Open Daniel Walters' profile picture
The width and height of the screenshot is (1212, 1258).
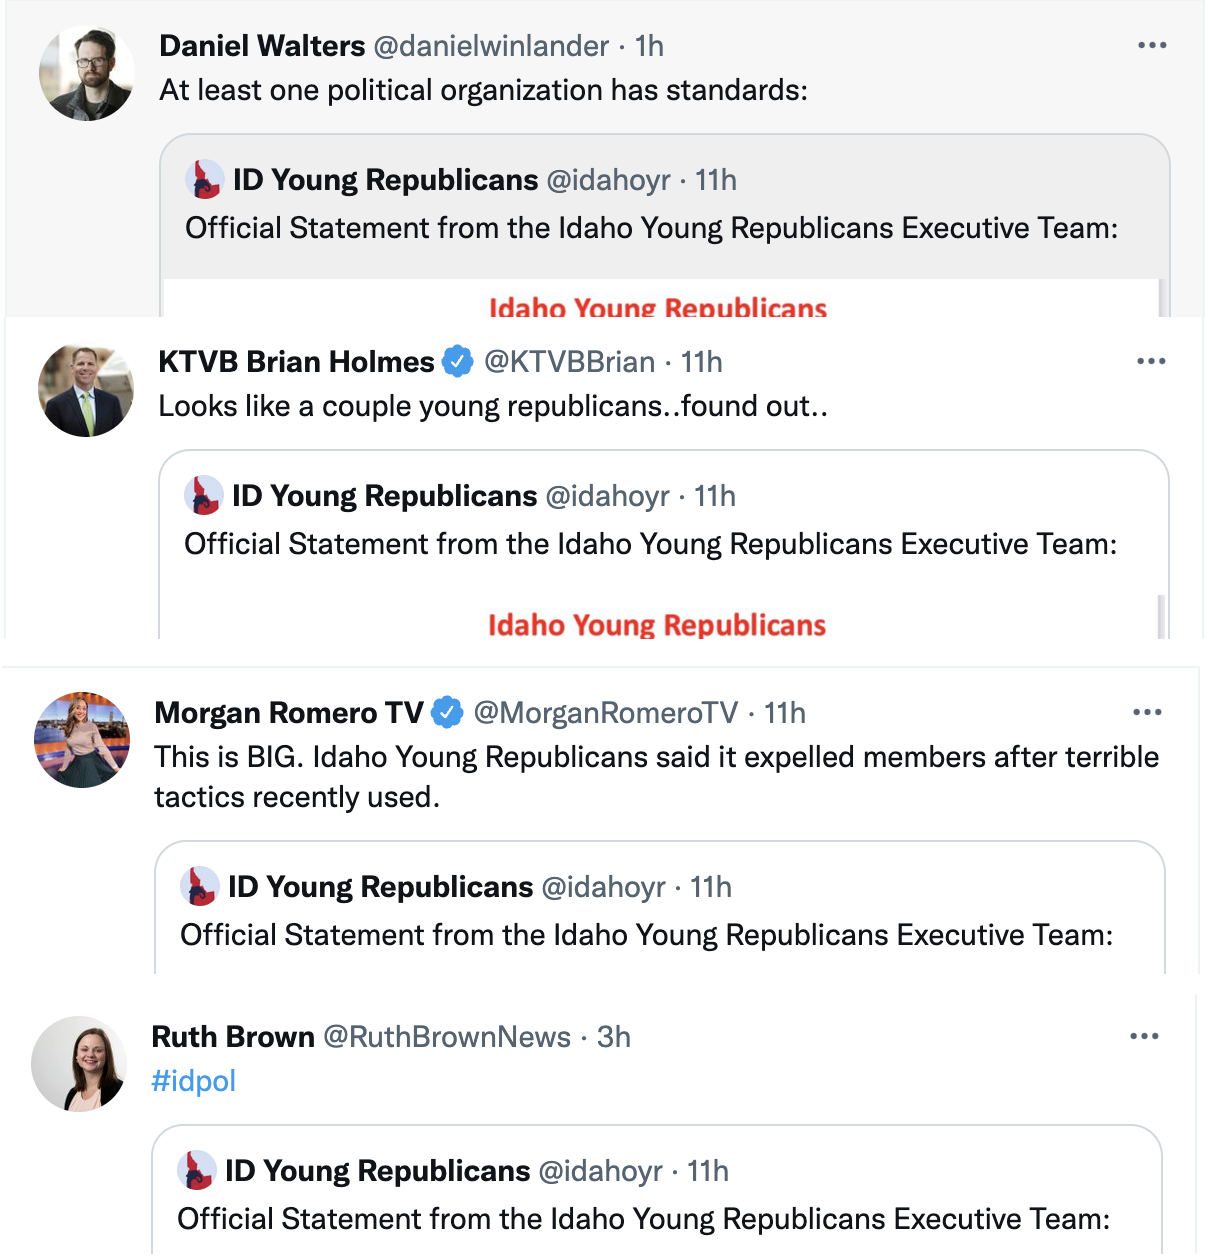tap(86, 74)
